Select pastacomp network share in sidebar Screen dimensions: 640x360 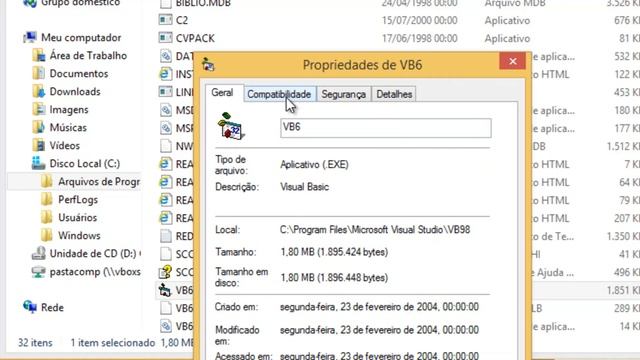(95, 271)
